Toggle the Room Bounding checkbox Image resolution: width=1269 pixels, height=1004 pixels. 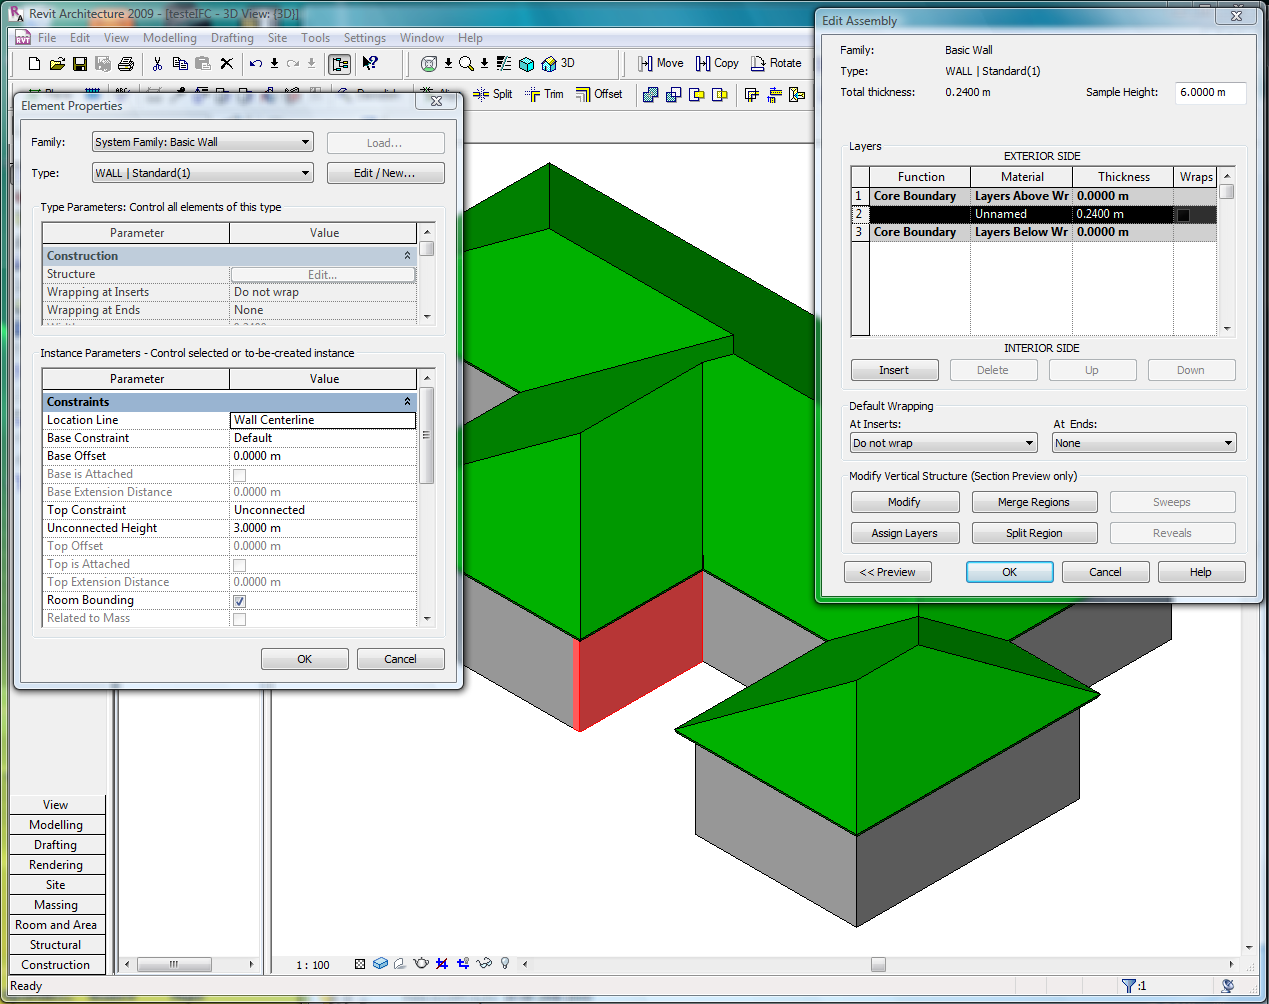pyautogui.click(x=239, y=601)
